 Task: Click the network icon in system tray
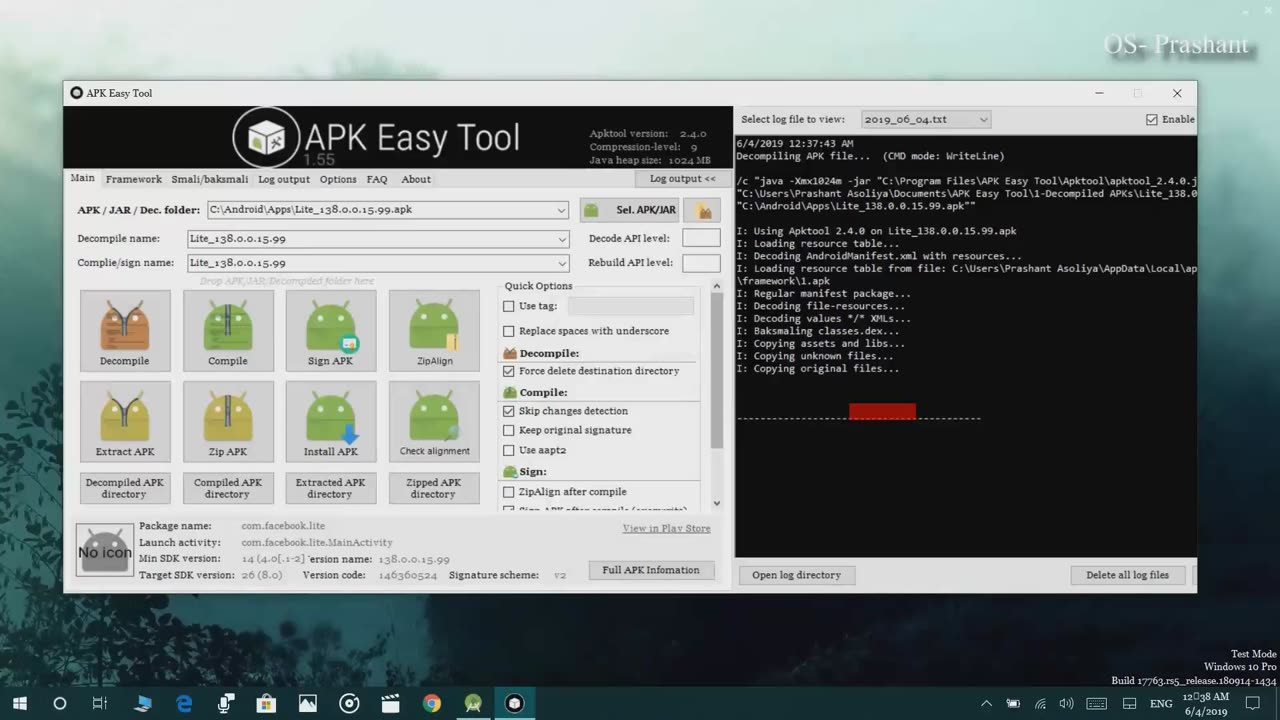click(1039, 703)
